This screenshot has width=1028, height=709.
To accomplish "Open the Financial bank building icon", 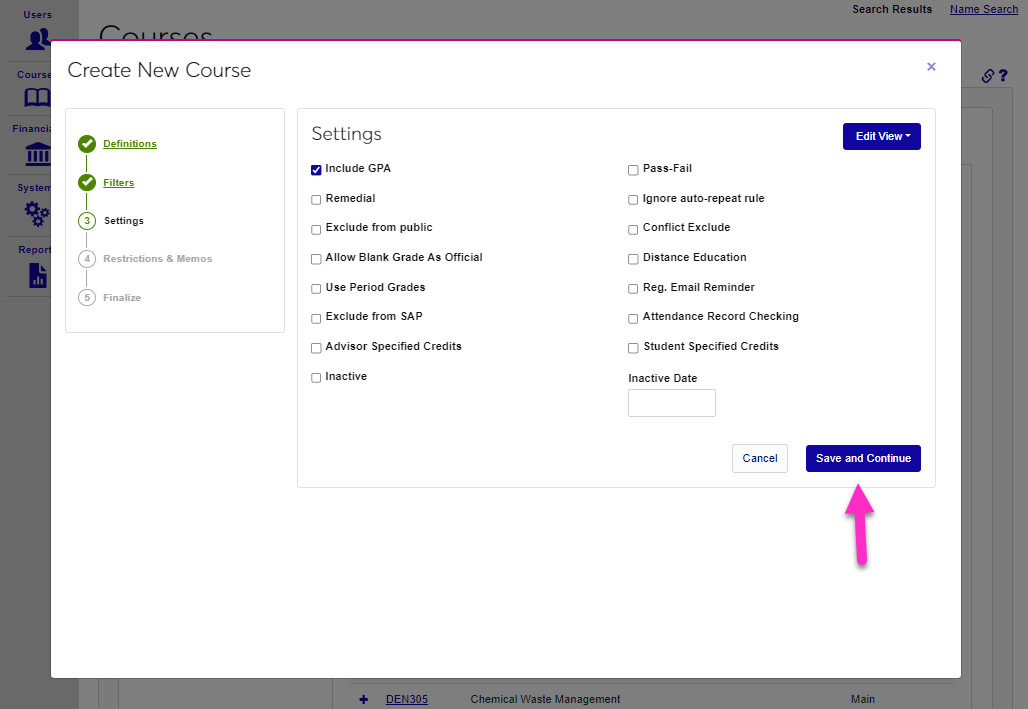I will click(x=38, y=155).
